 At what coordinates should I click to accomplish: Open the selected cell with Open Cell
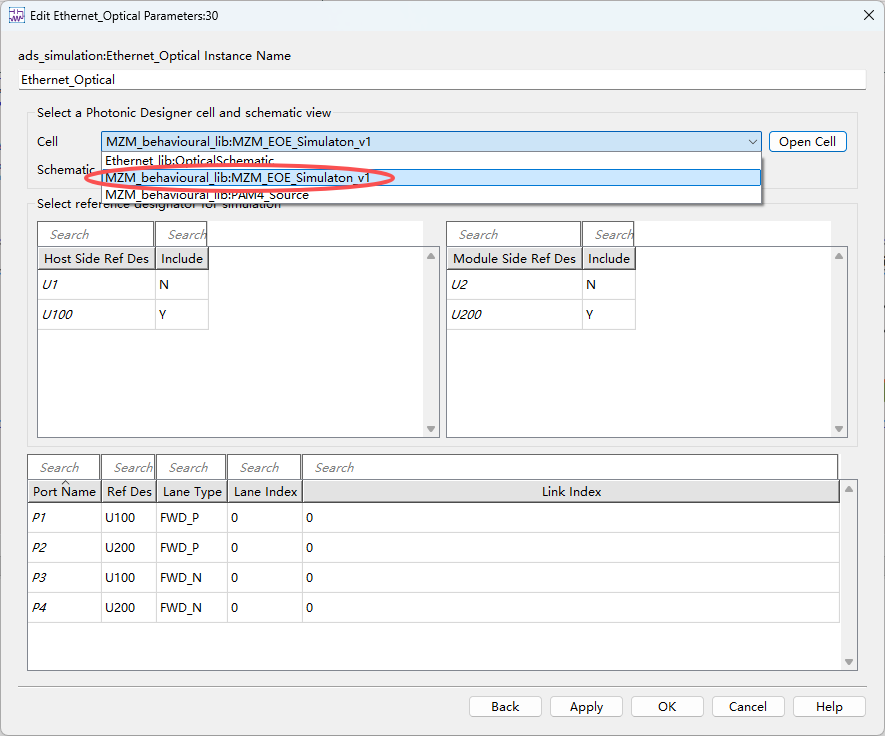[807, 142]
